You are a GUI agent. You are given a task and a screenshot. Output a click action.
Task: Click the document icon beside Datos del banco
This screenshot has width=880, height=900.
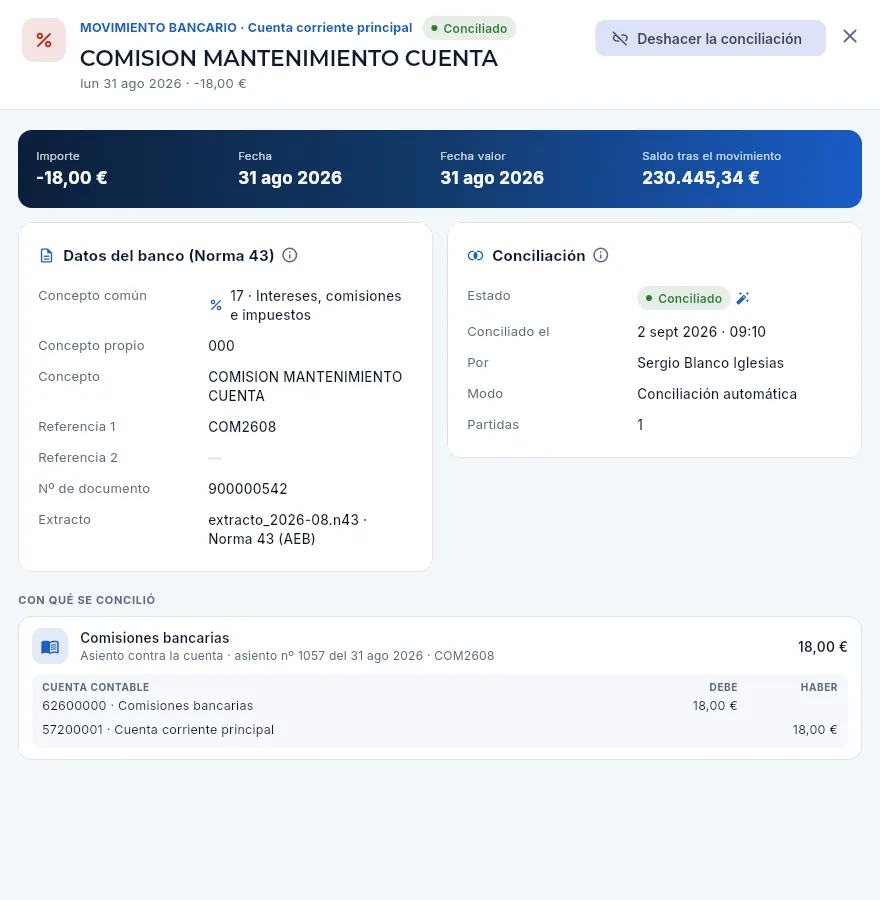click(46, 255)
